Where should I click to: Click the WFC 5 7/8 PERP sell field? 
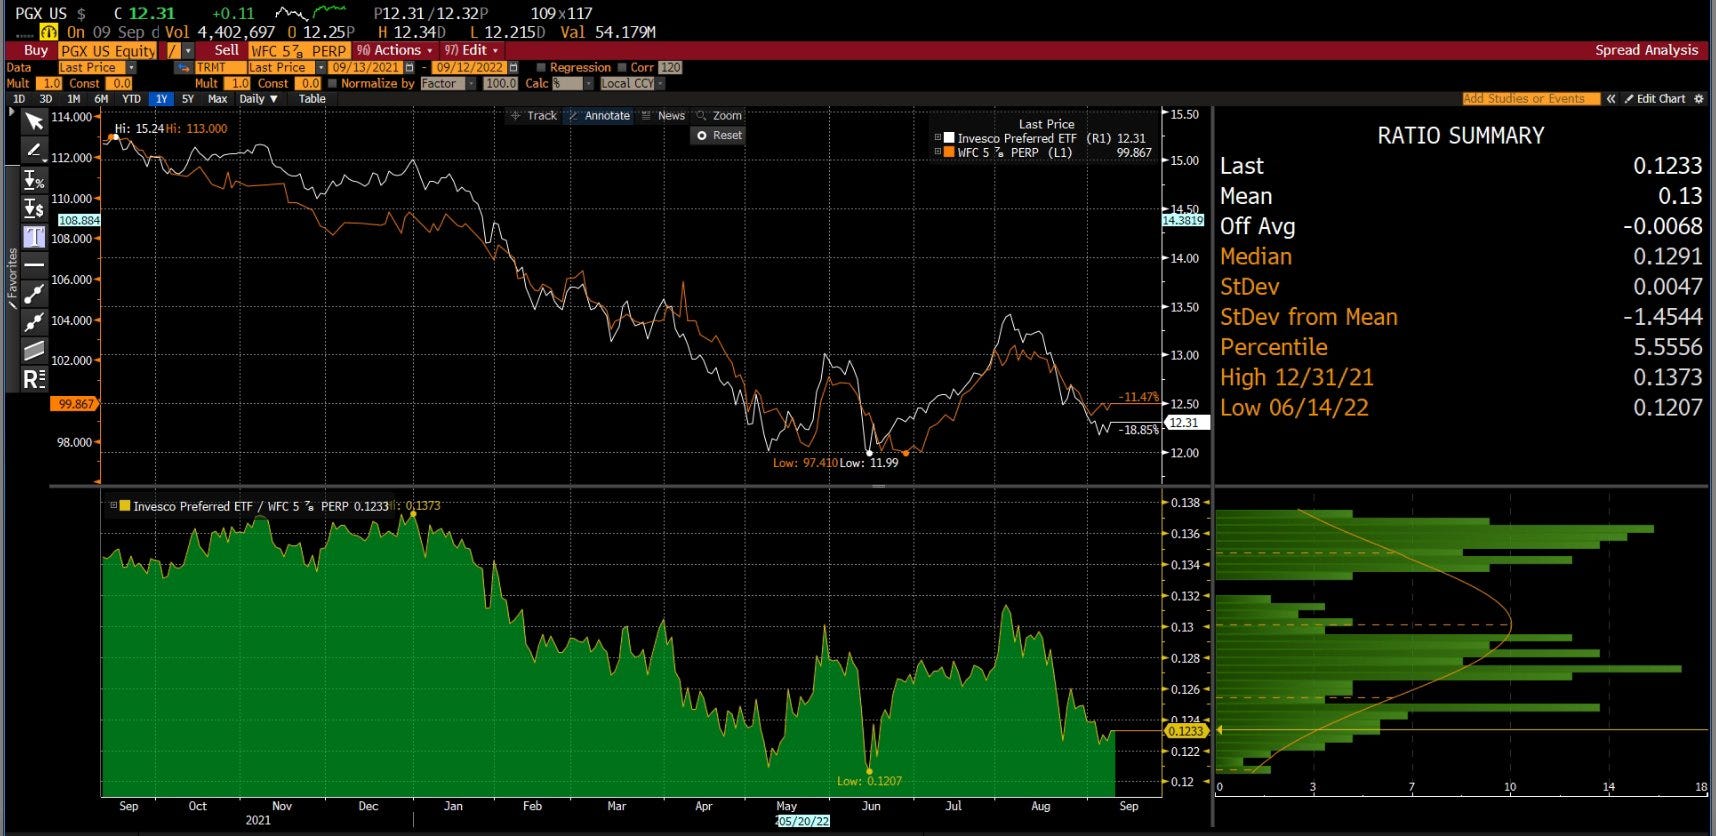point(298,50)
